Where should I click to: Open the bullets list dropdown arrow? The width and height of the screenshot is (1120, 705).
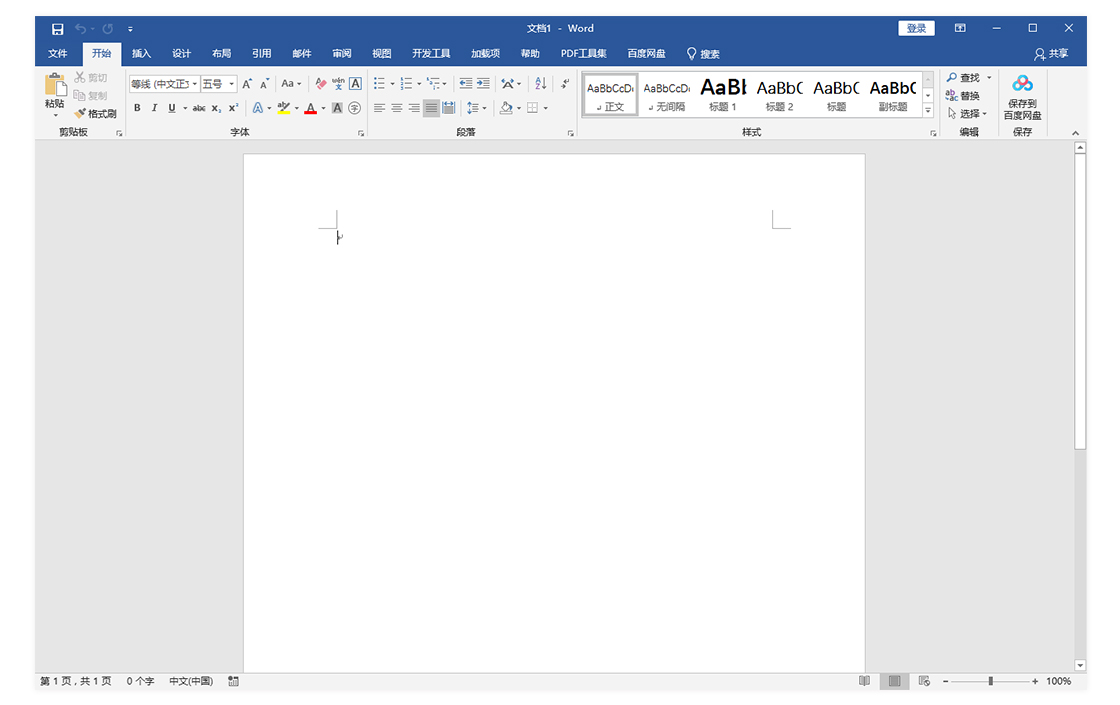click(392, 84)
